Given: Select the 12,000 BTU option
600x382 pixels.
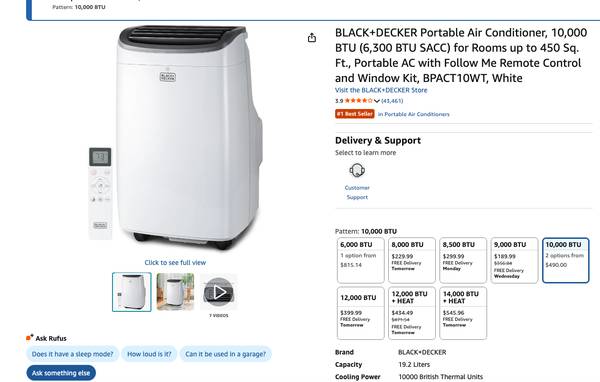Looking at the screenshot, I should pyautogui.click(x=360, y=313).
